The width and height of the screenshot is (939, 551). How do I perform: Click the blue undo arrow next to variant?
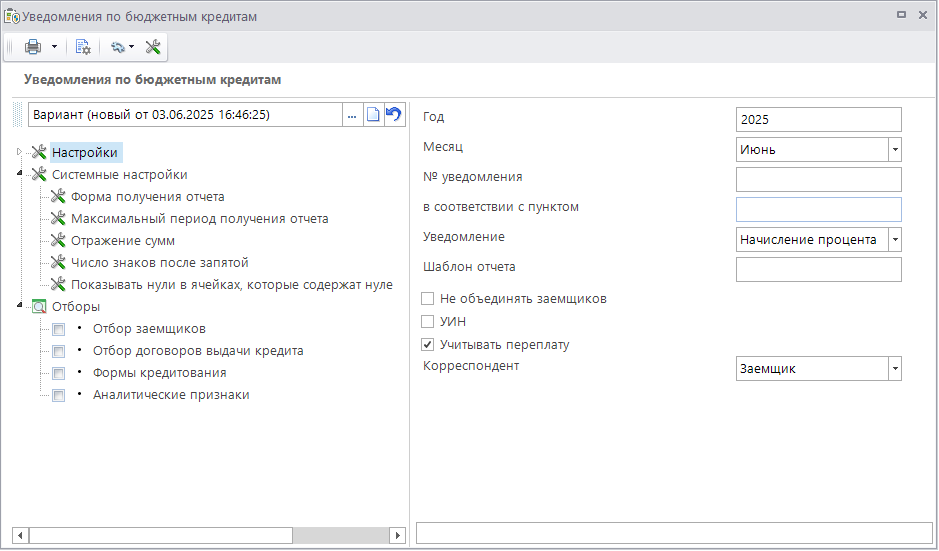pos(394,115)
